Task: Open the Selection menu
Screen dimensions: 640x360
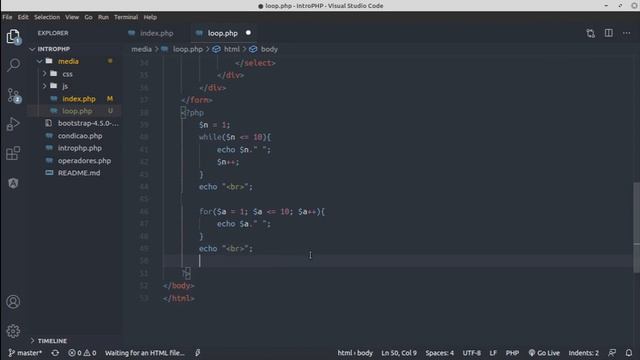Action: [47, 17]
